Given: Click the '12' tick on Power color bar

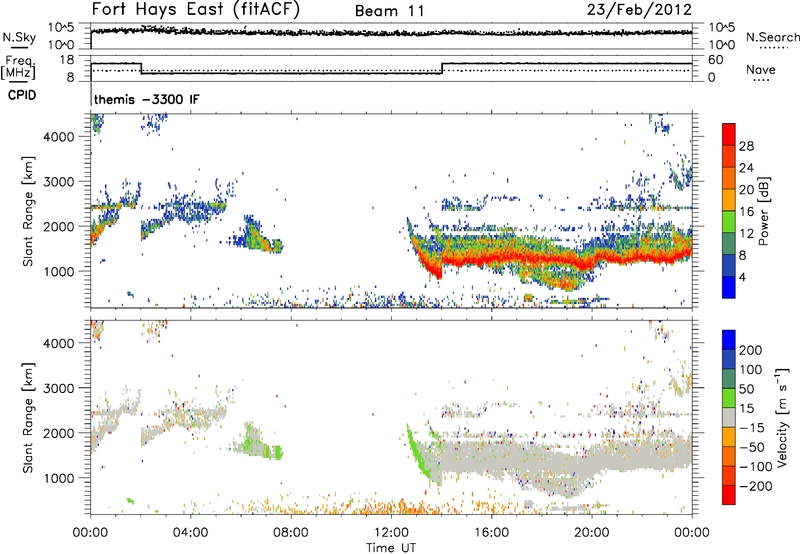Looking at the screenshot, I should [x=746, y=233].
